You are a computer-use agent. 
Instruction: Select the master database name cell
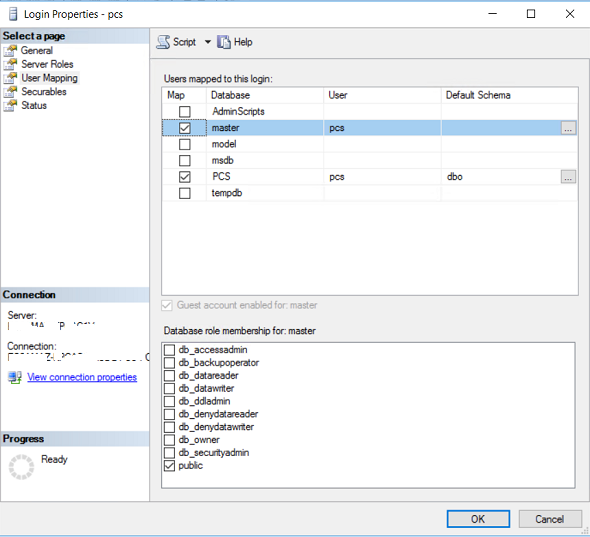coord(265,128)
